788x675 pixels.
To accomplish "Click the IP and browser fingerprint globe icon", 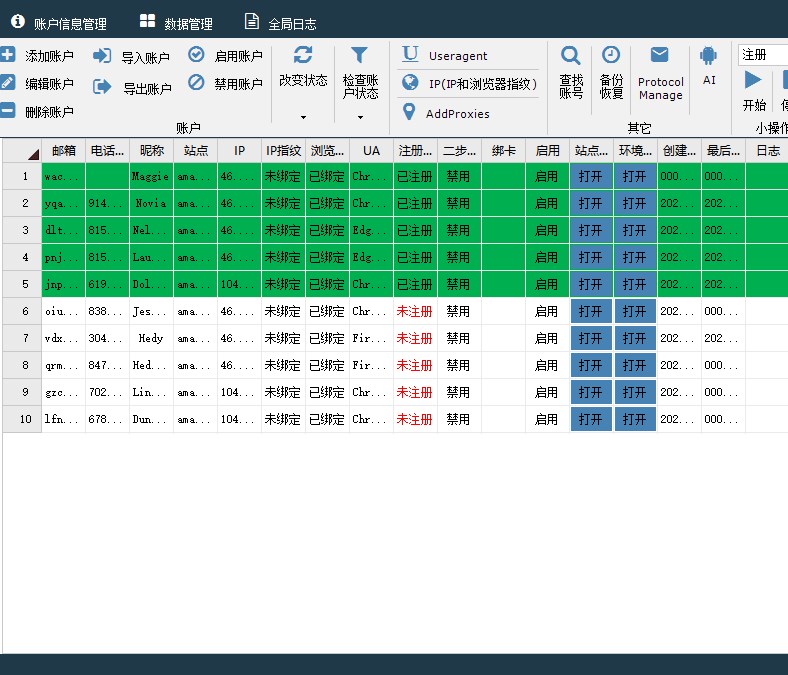I will [410, 82].
